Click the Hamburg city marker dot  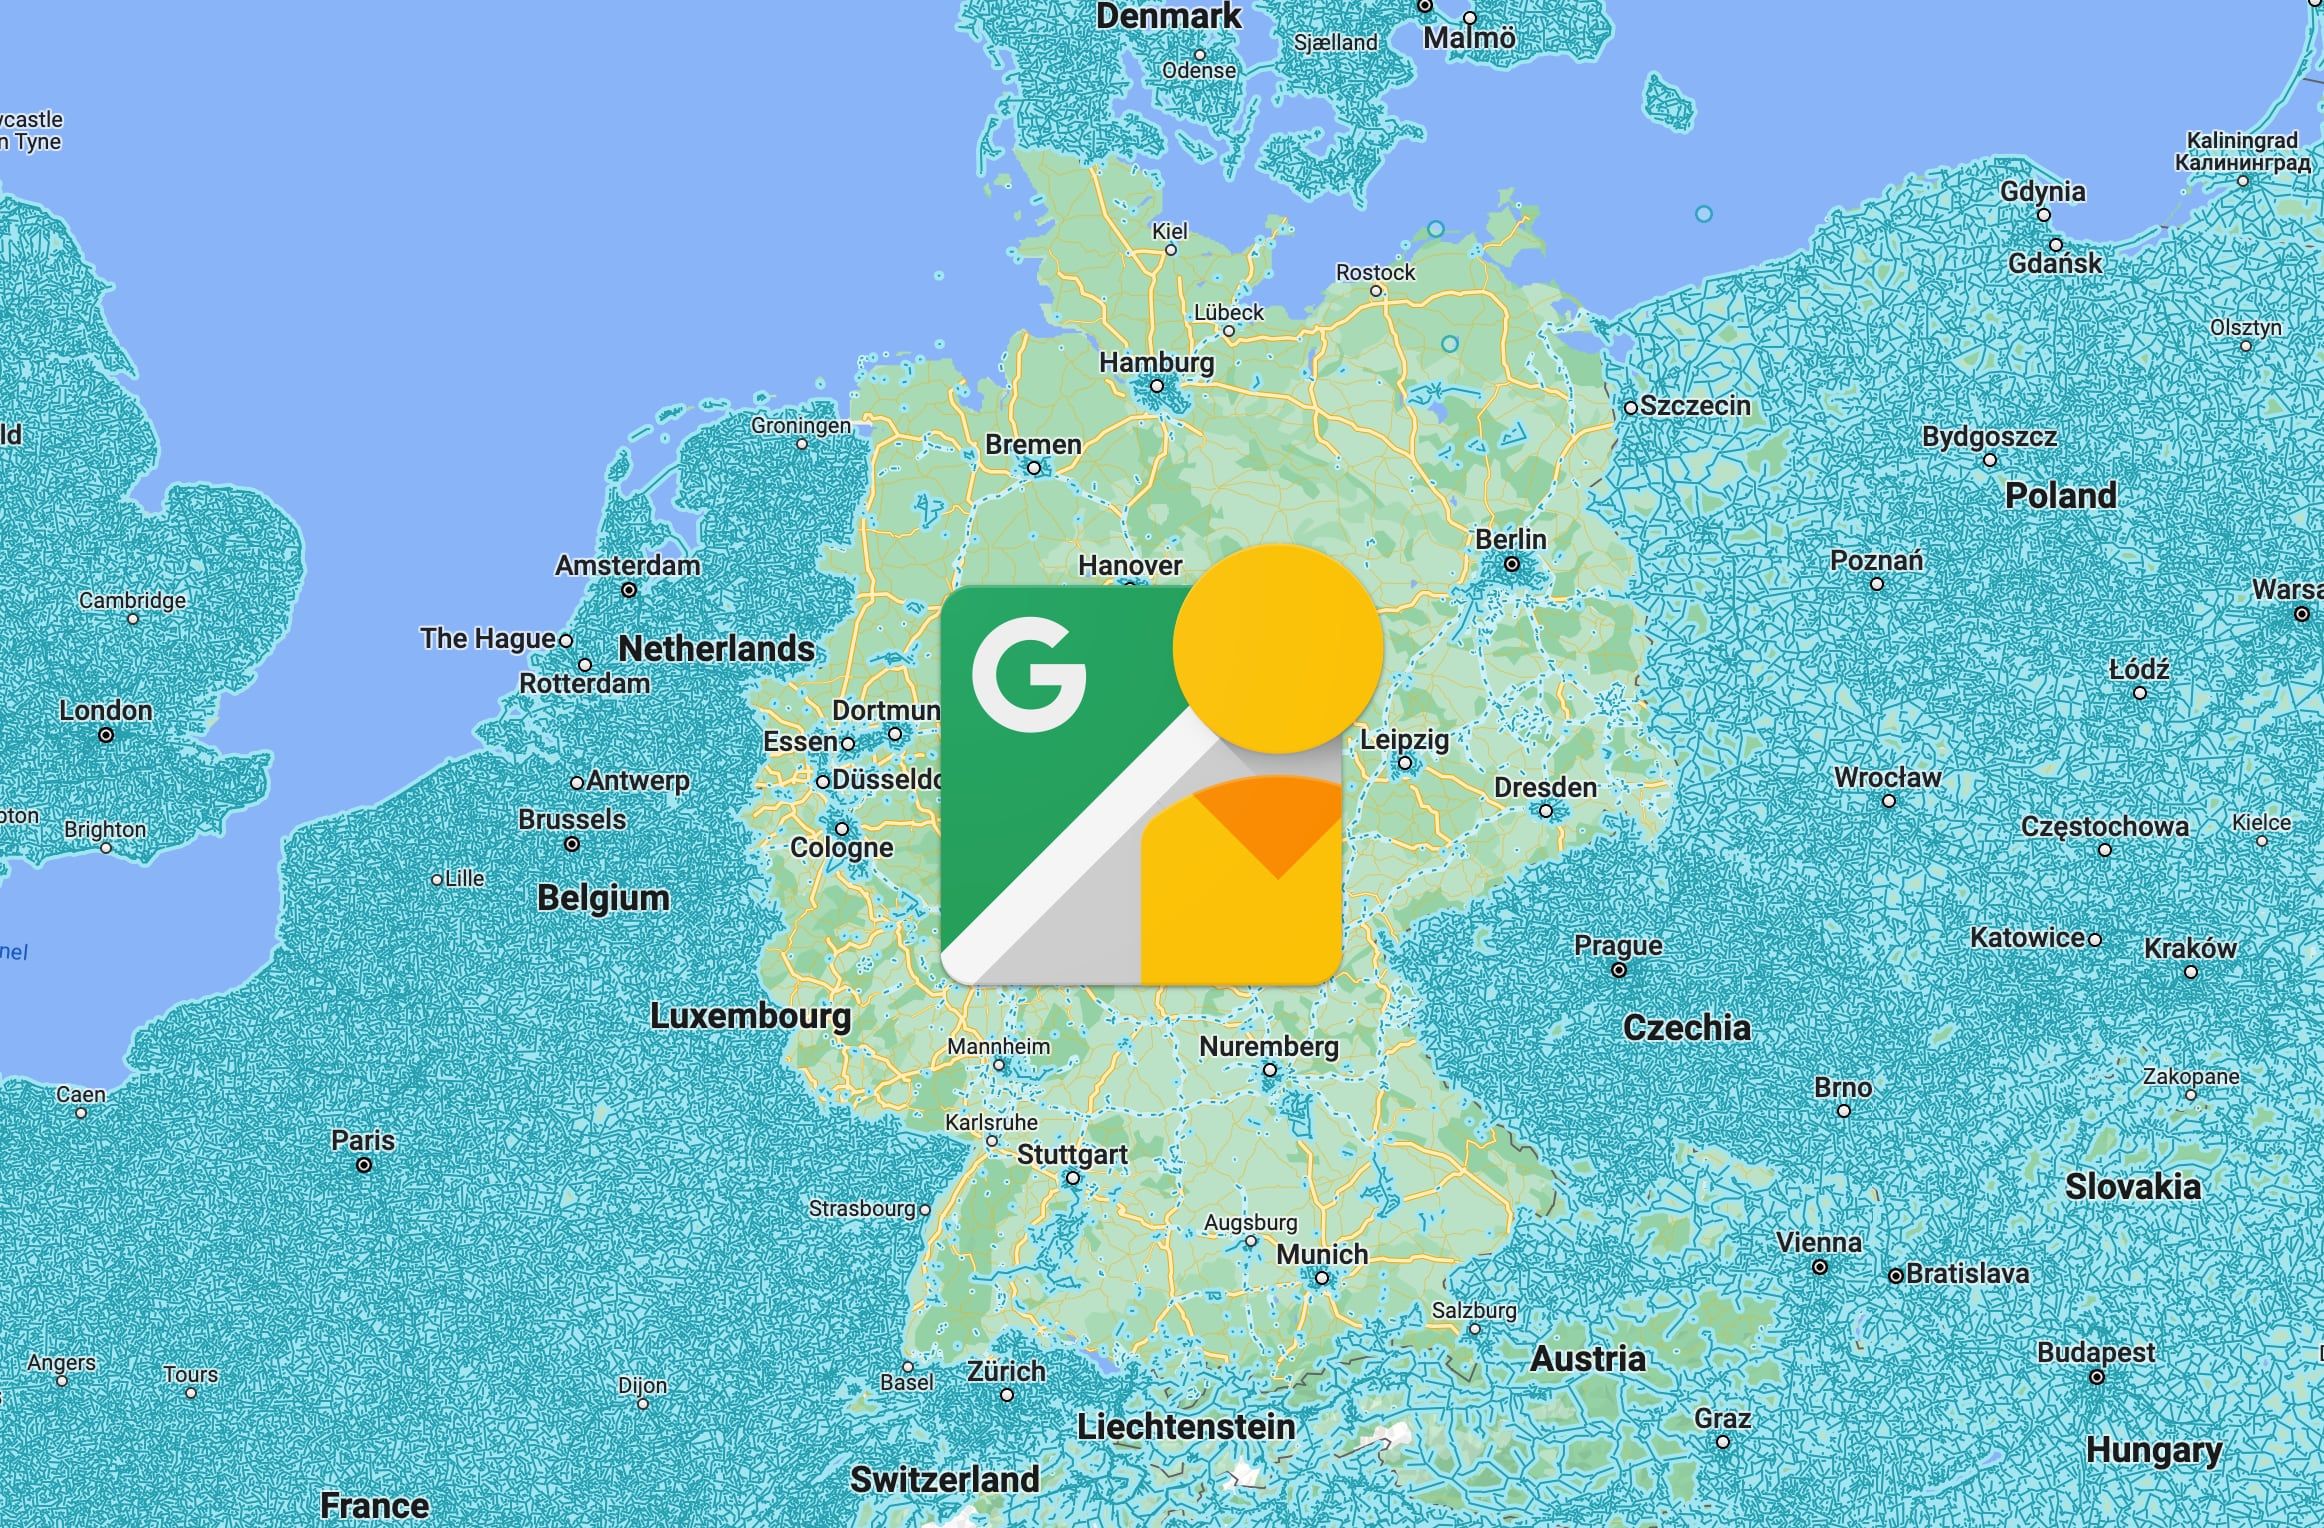tap(1157, 386)
